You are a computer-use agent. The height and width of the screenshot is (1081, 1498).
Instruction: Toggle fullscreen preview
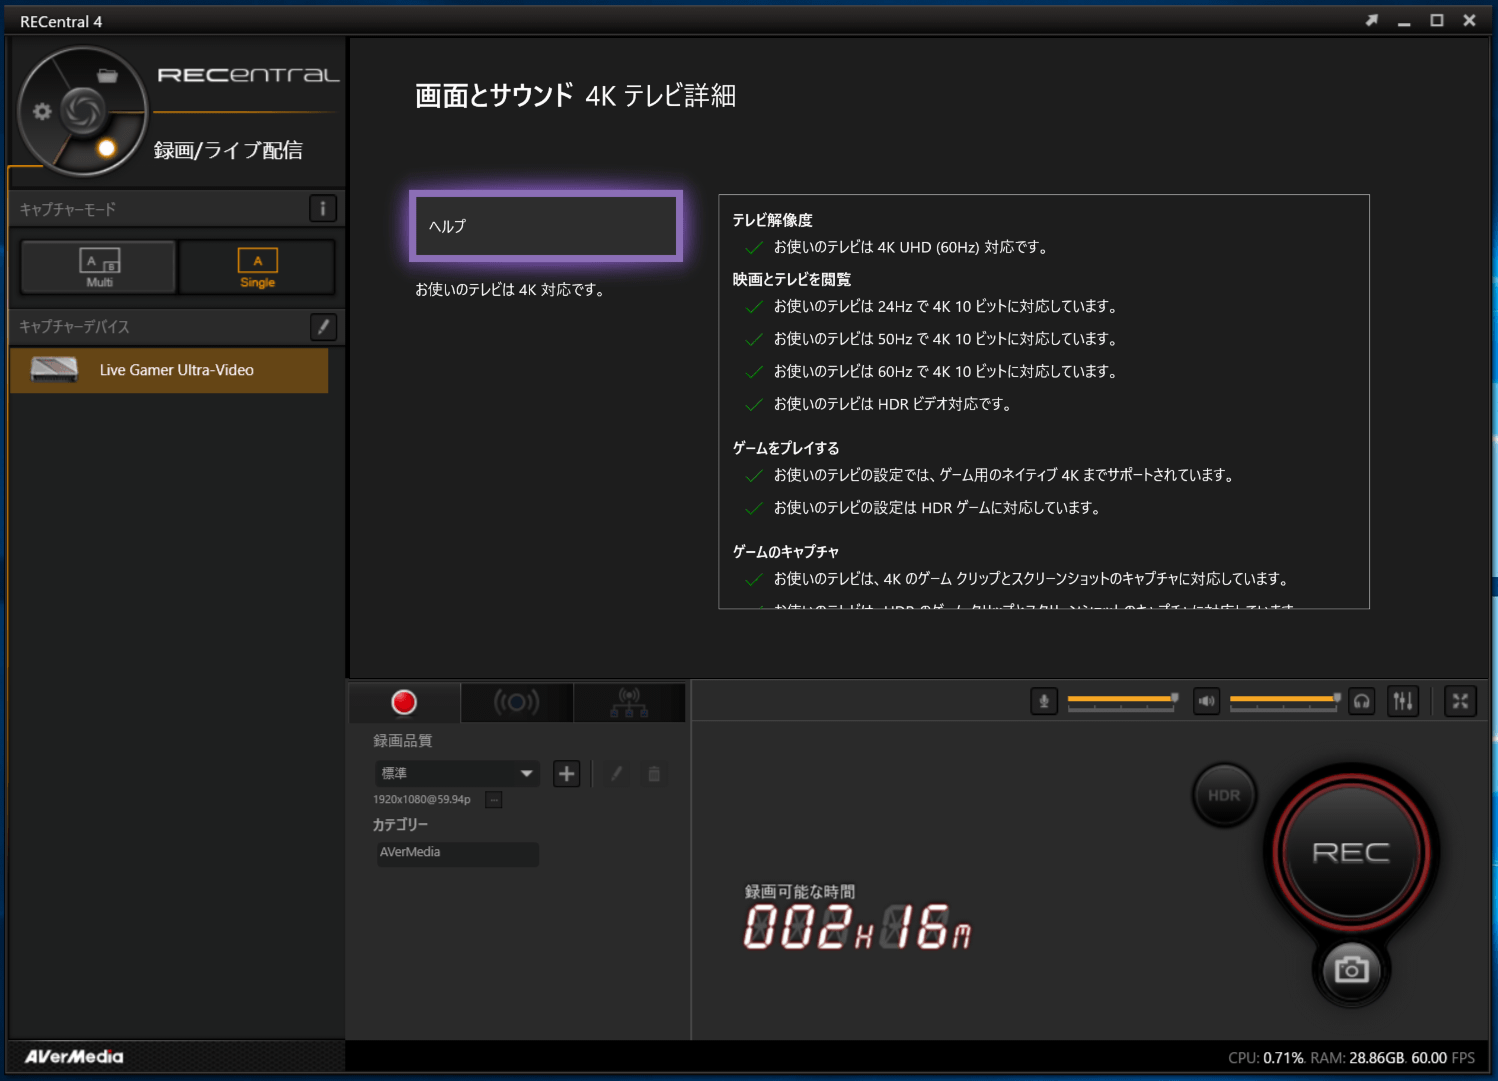pyautogui.click(x=1460, y=701)
